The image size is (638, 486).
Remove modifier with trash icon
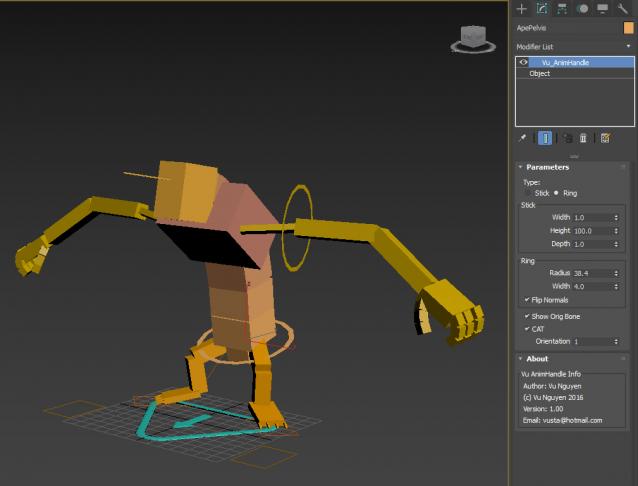[583, 138]
